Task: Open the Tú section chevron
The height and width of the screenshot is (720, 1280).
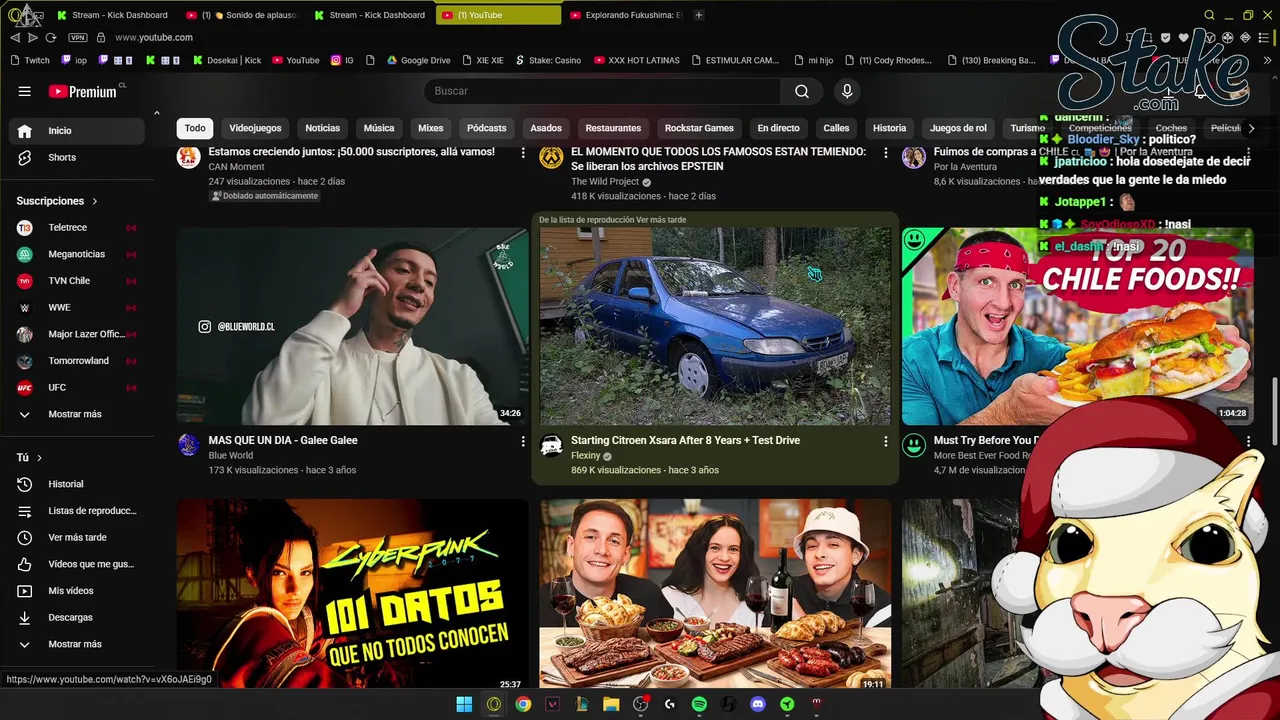Action: (39, 457)
